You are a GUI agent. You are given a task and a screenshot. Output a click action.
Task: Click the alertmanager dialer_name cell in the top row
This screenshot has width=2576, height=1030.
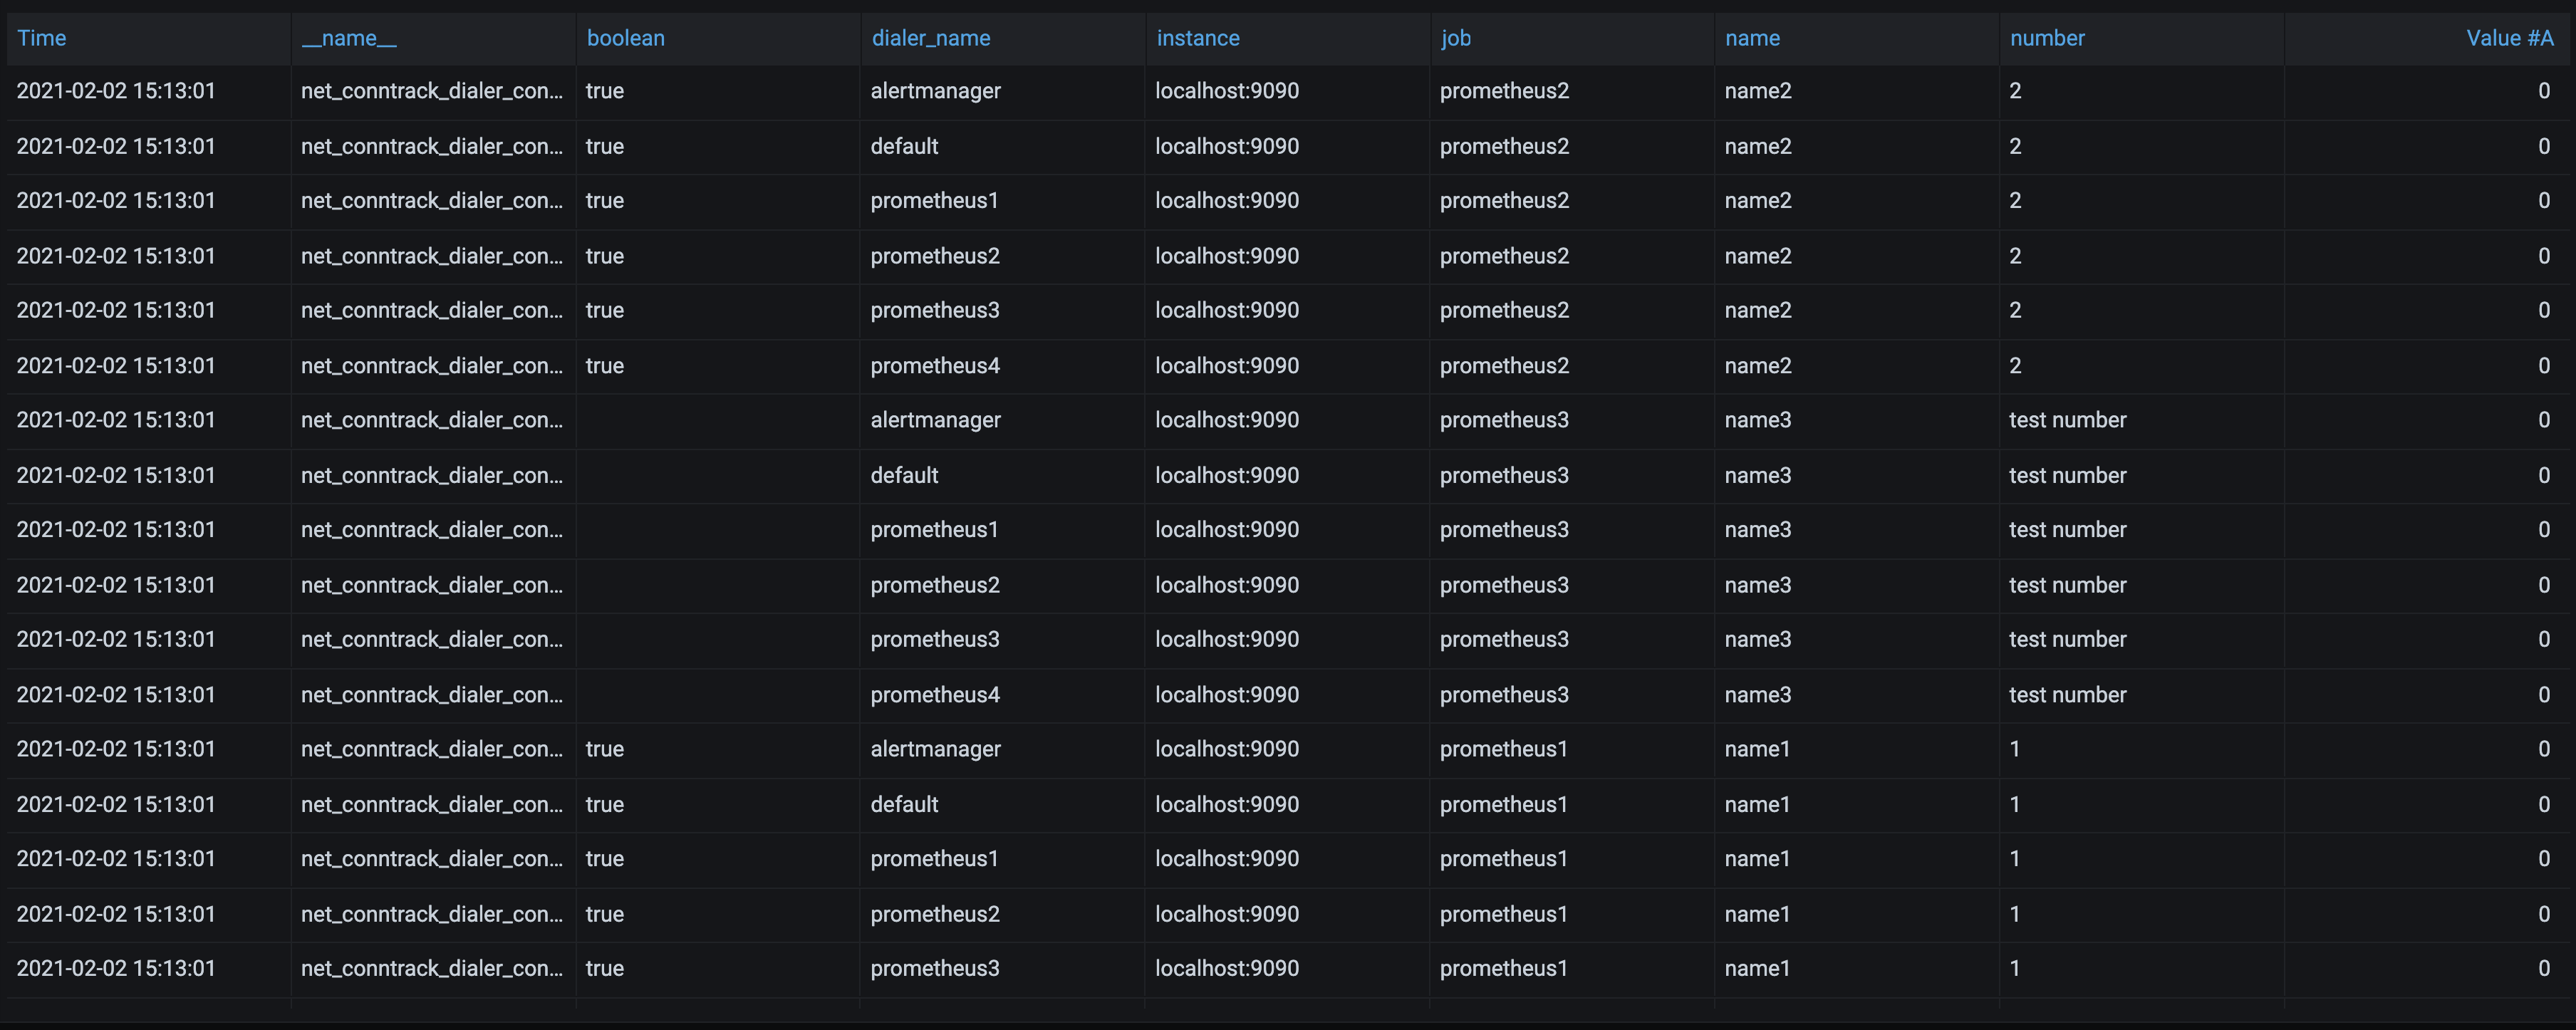coord(935,90)
